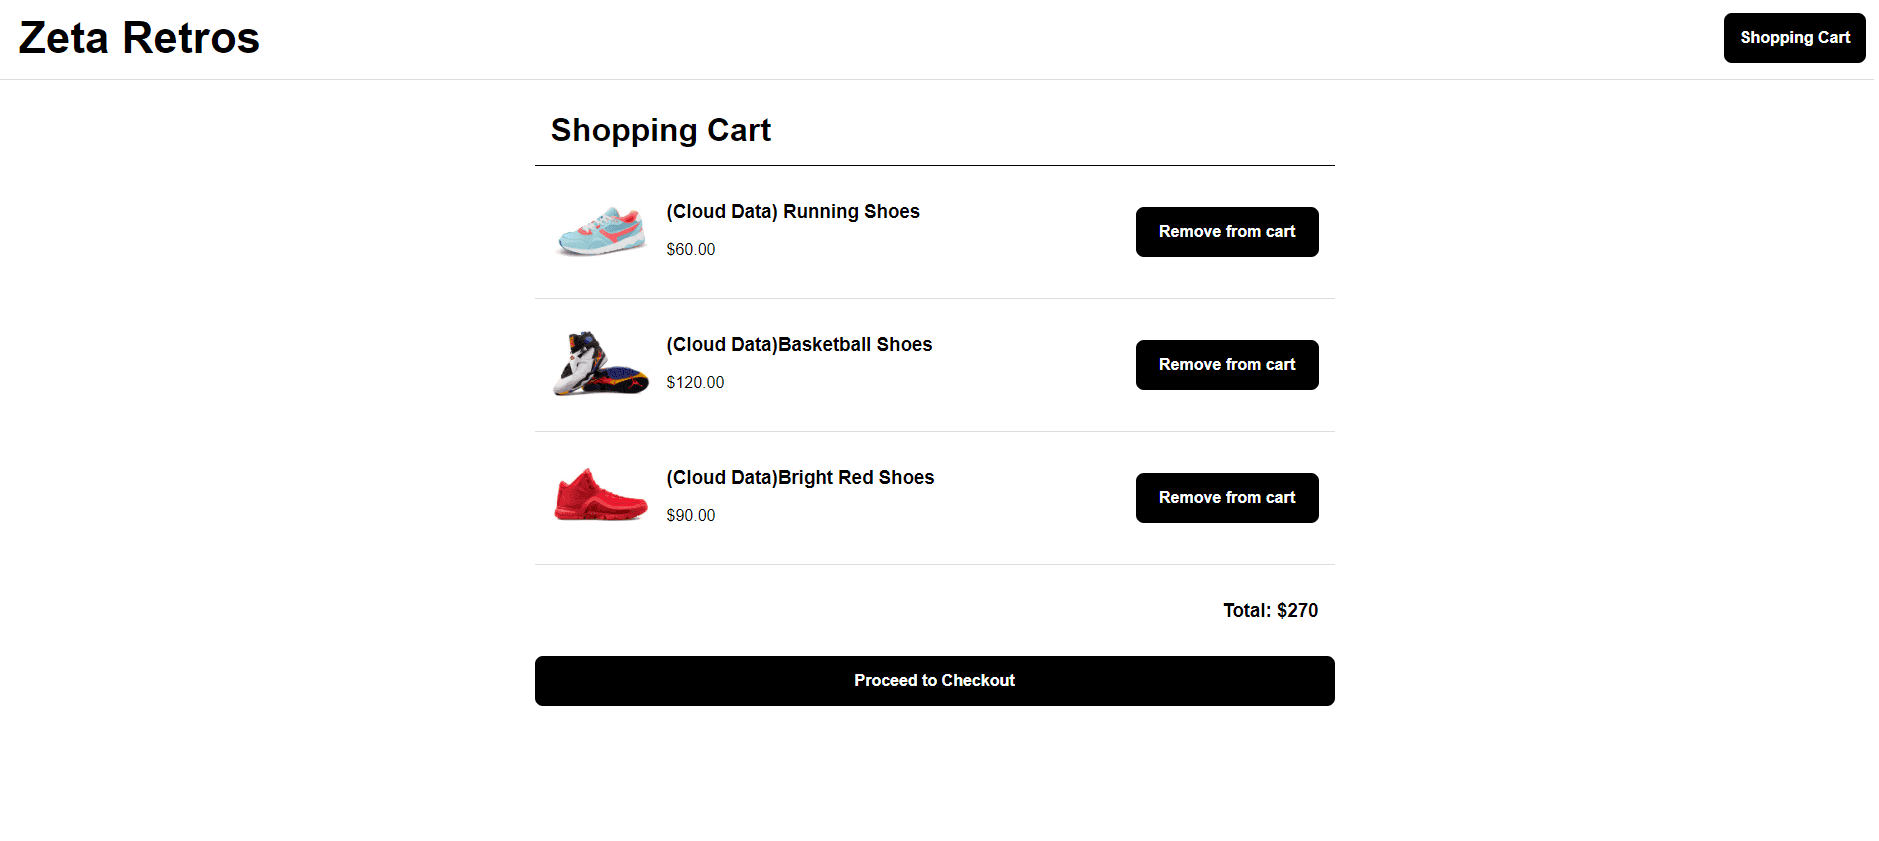Proceed to Checkout
1879x841 pixels.
[935, 681]
